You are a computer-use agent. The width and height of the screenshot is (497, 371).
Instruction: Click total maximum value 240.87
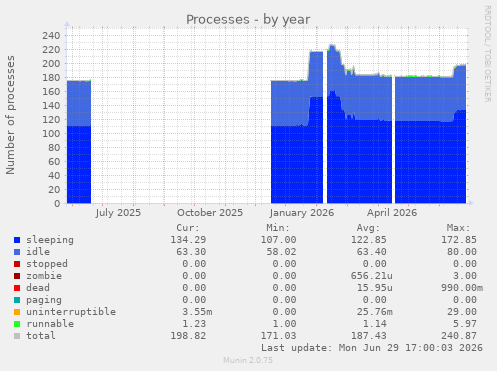[459, 336]
